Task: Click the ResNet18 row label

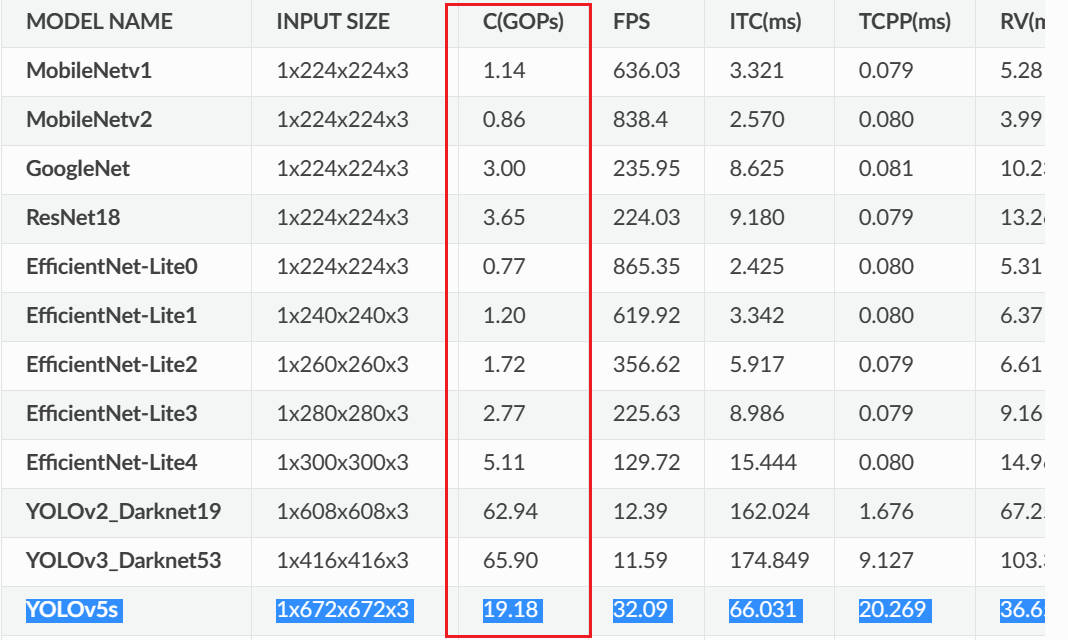Action: (x=71, y=218)
